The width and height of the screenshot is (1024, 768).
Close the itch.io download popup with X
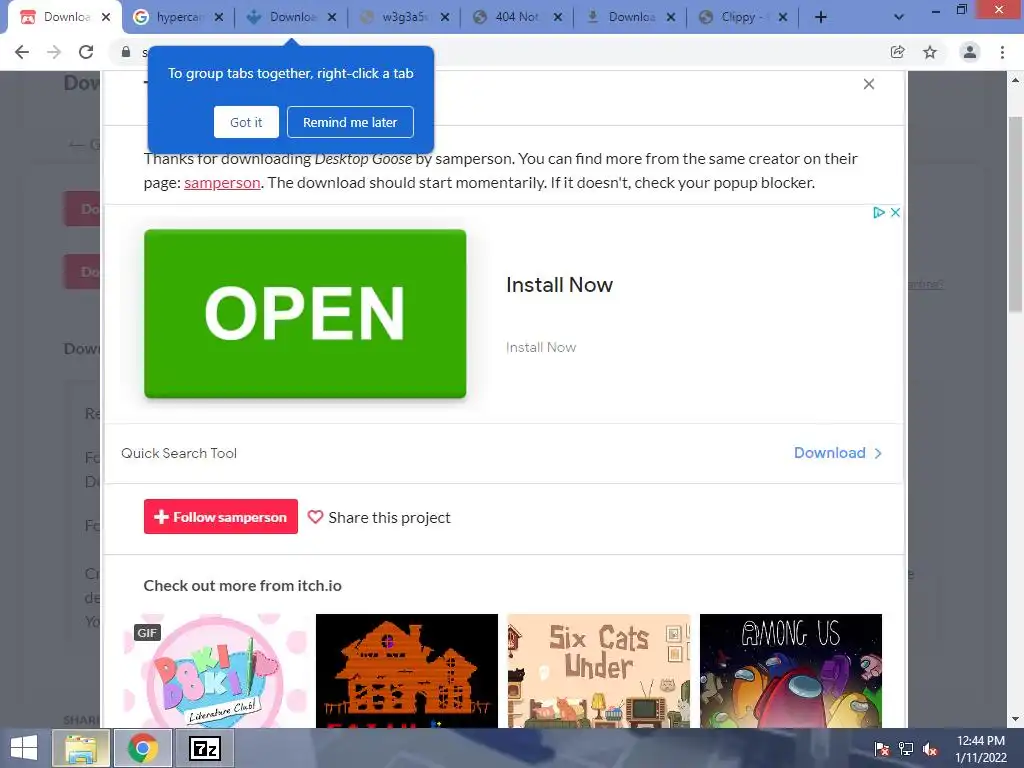869,84
